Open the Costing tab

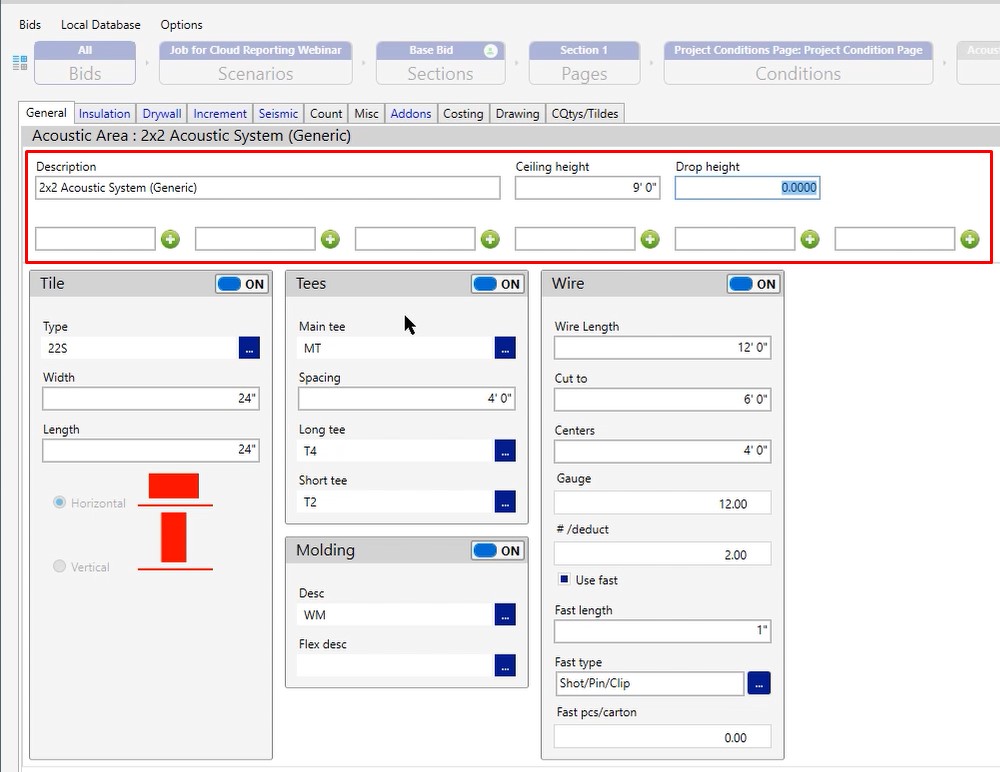(463, 114)
